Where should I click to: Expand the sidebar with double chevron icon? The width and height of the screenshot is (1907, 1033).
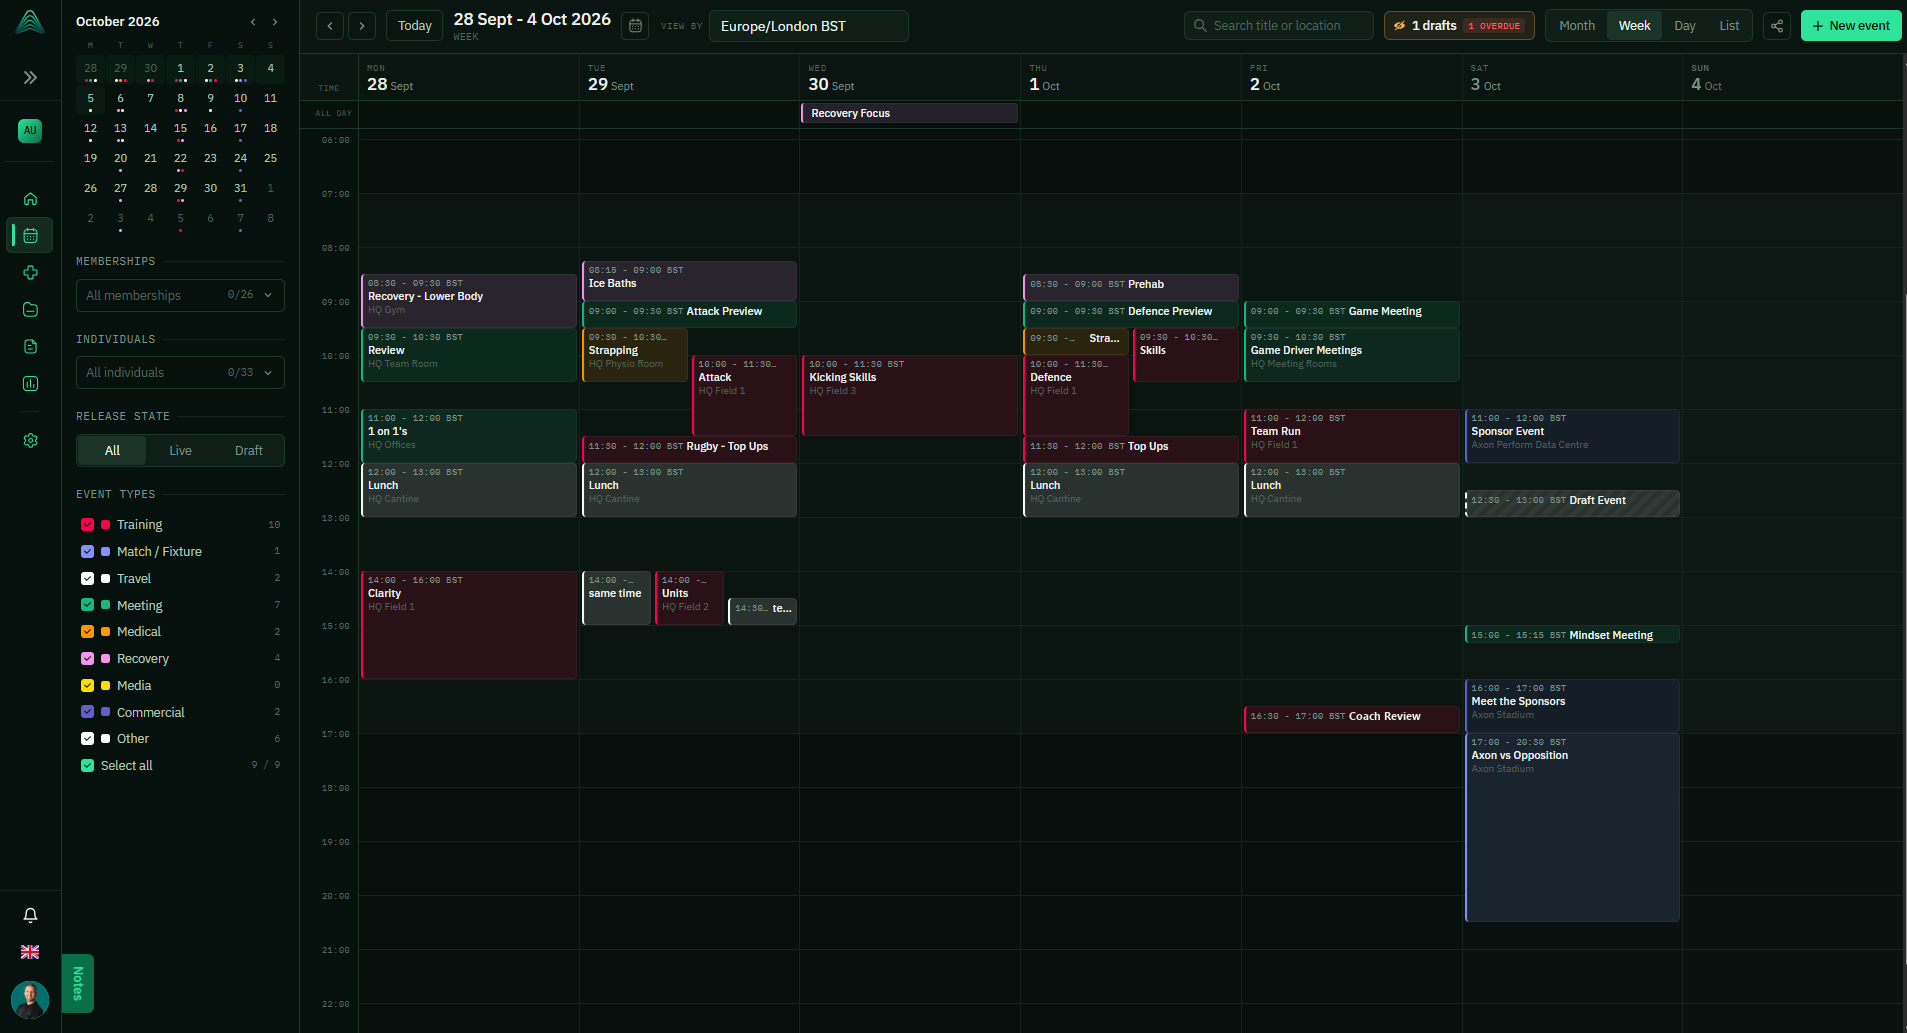(30, 77)
